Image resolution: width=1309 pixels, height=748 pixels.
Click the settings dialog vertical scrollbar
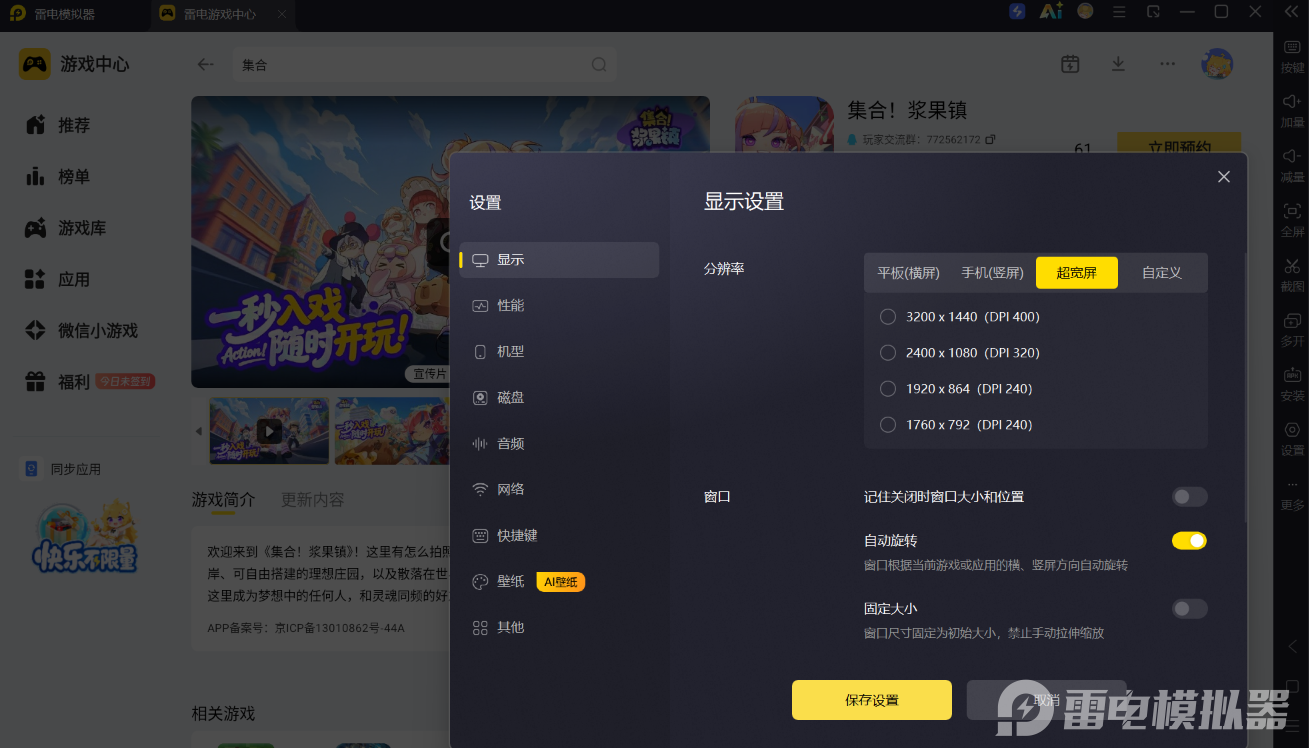pyautogui.click(x=1245, y=390)
